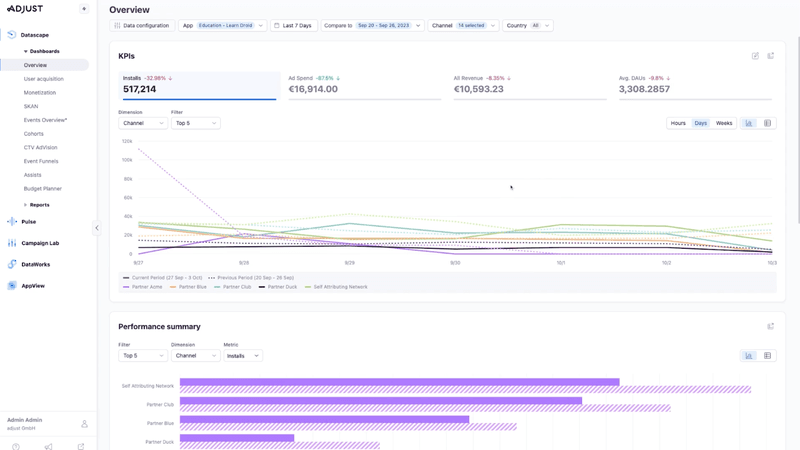The width and height of the screenshot is (800, 450).
Task: Open the Last 7 Days date picker
Action: [293, 26]
